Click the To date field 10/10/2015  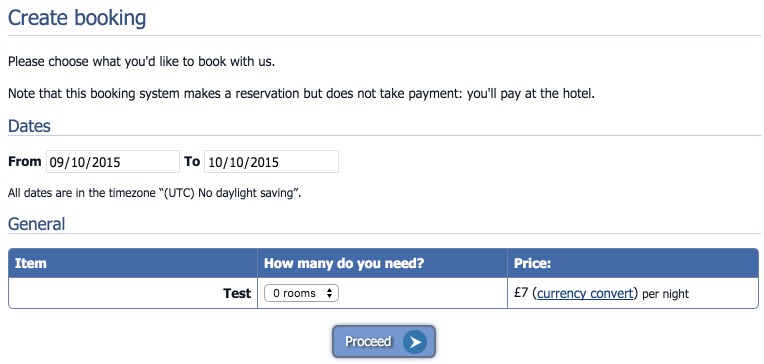coord(271,162)
